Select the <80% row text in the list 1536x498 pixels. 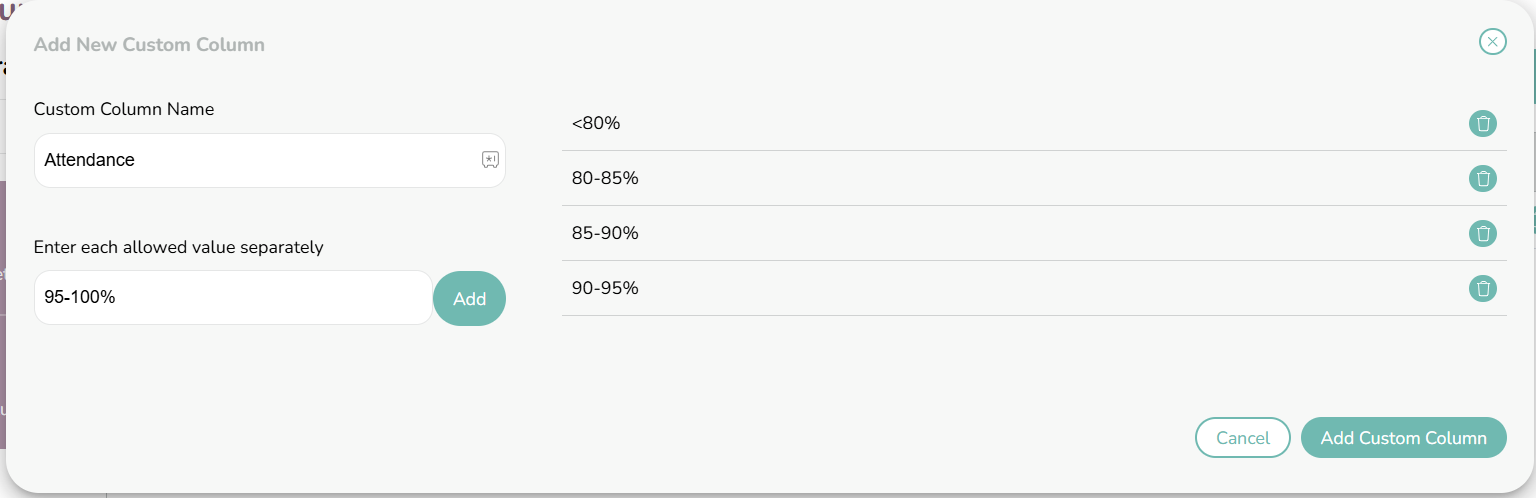click(x=596, y=123)
